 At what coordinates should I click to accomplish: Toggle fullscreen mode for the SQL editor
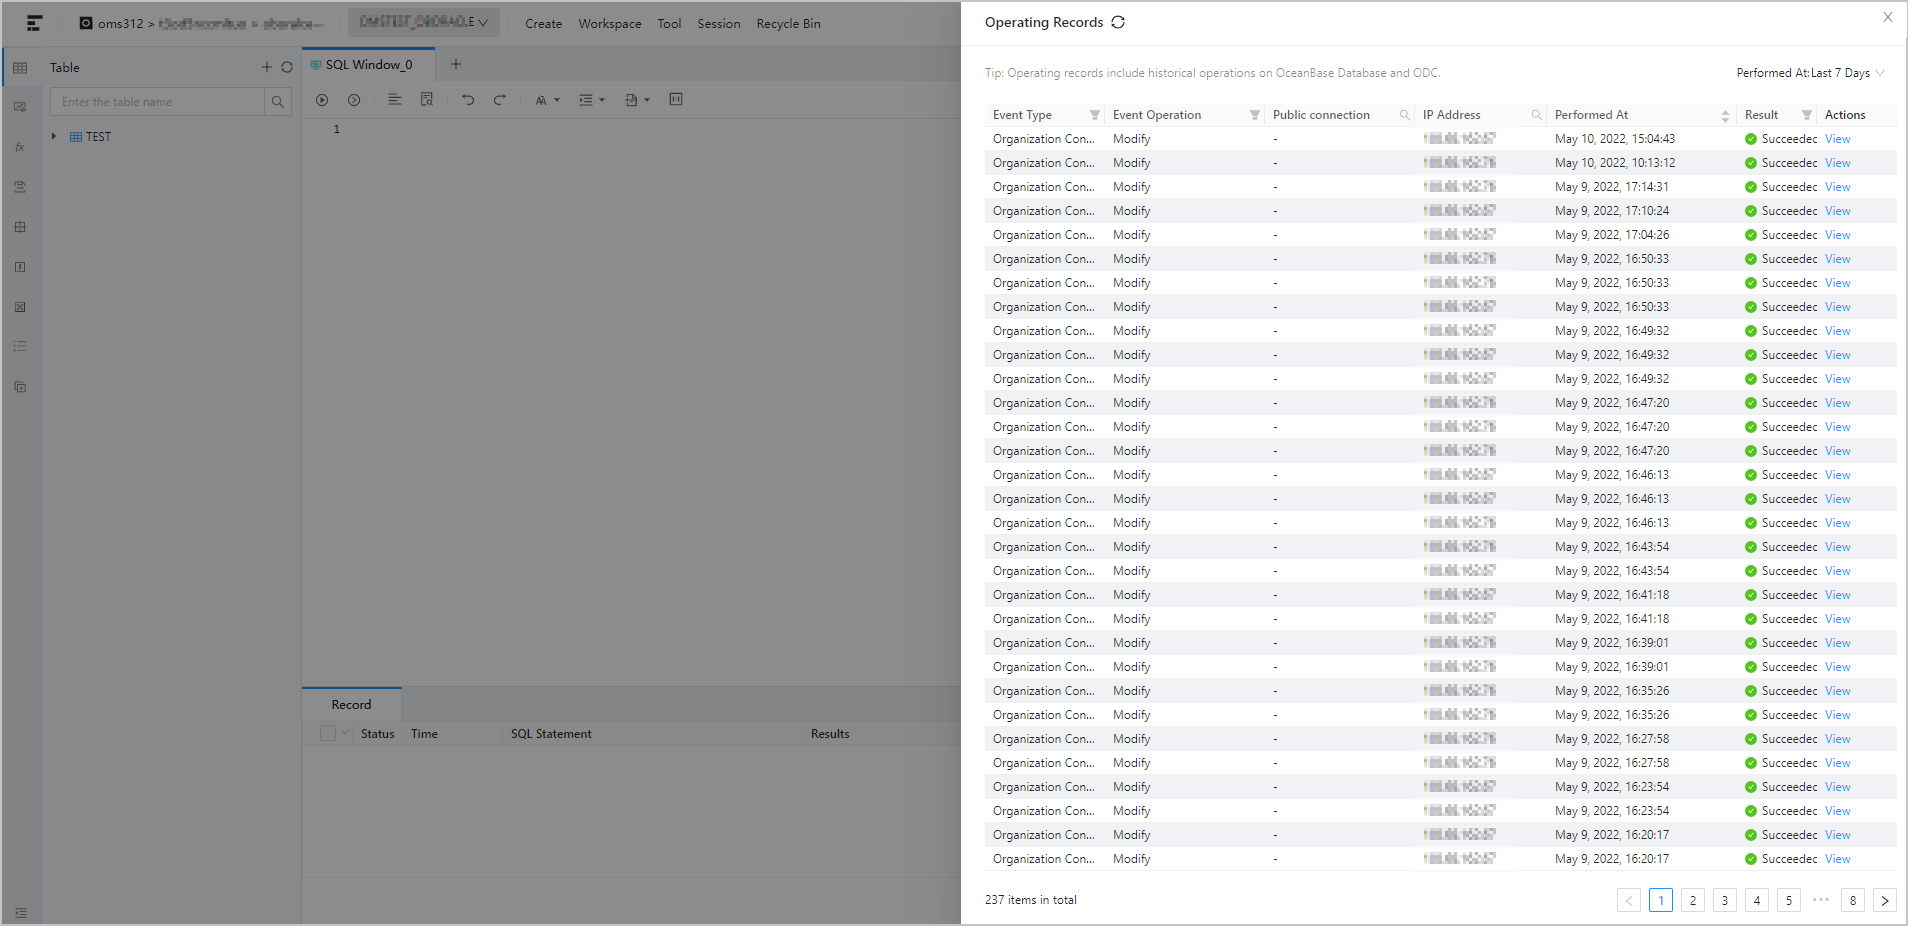point(676,99)
